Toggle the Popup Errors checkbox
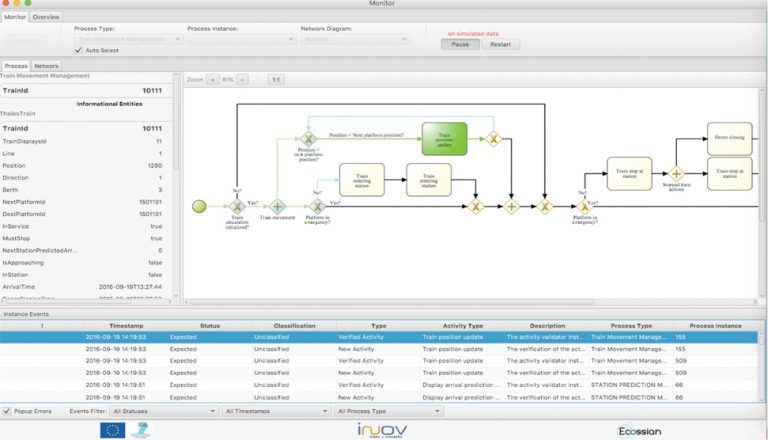The height and width of the screenshot is (440, 768). tap(9, 410)
